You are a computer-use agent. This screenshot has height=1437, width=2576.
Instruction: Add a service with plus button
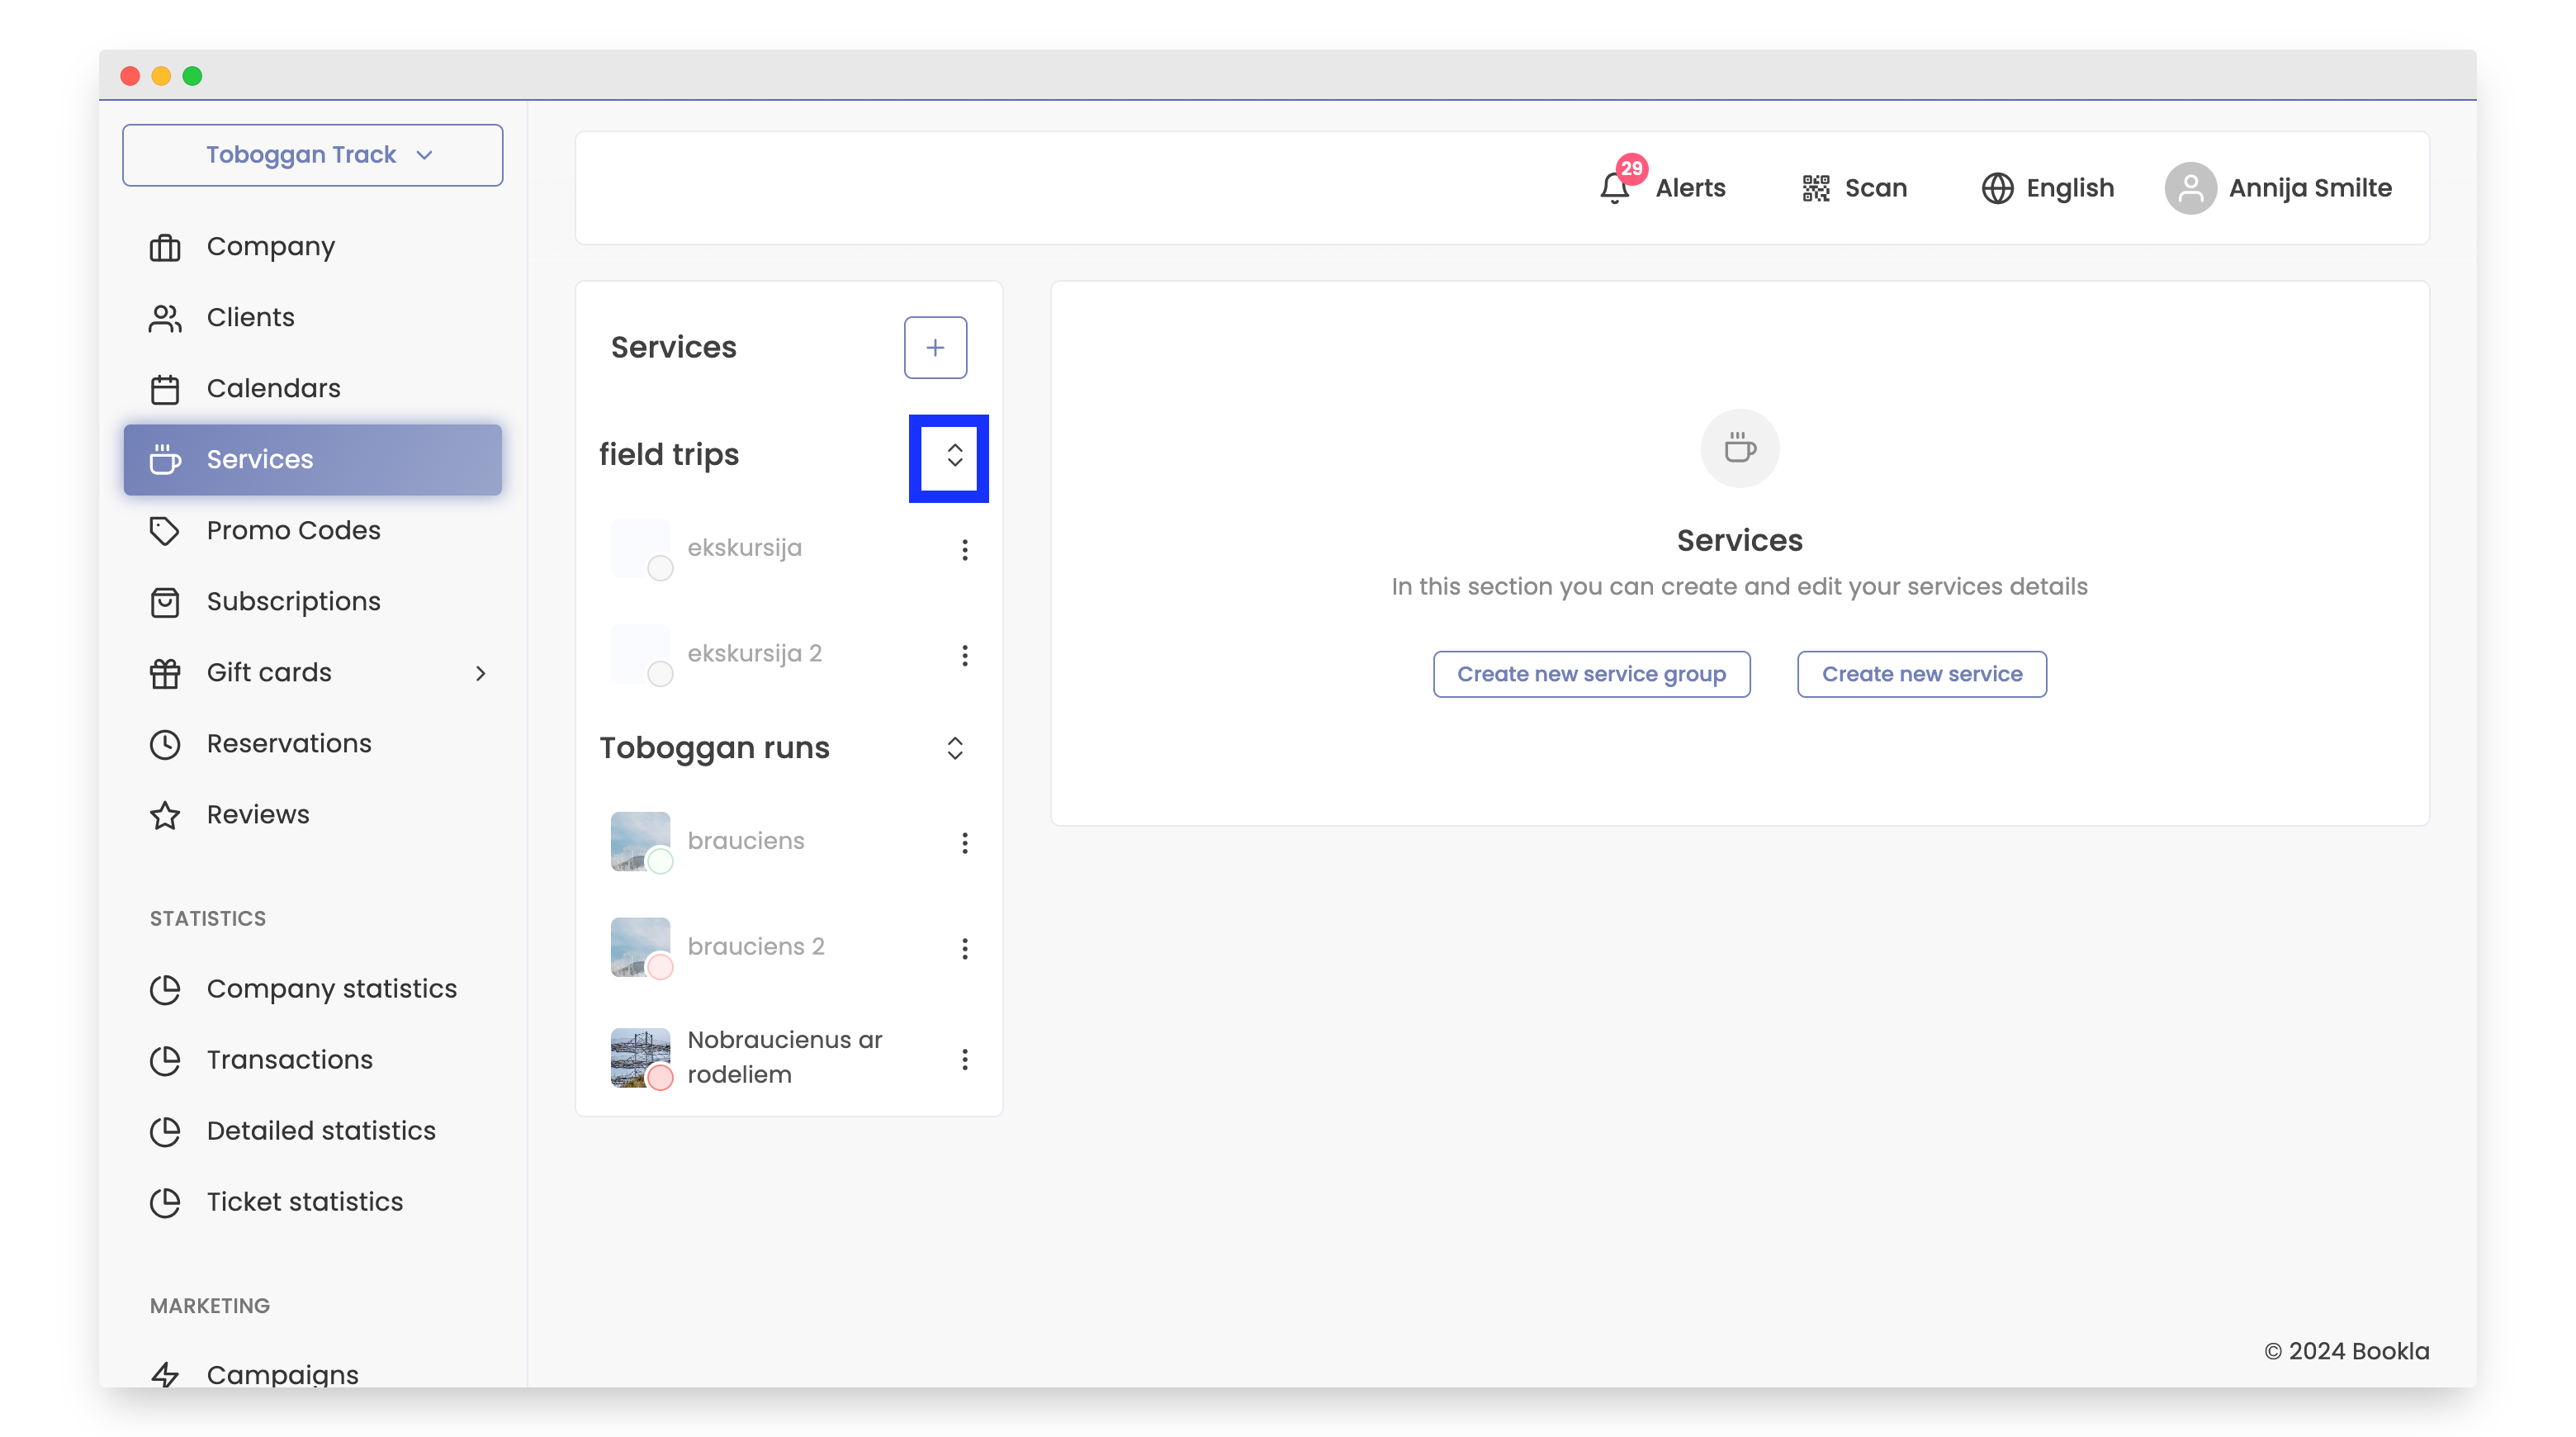(x=935, y=347)
